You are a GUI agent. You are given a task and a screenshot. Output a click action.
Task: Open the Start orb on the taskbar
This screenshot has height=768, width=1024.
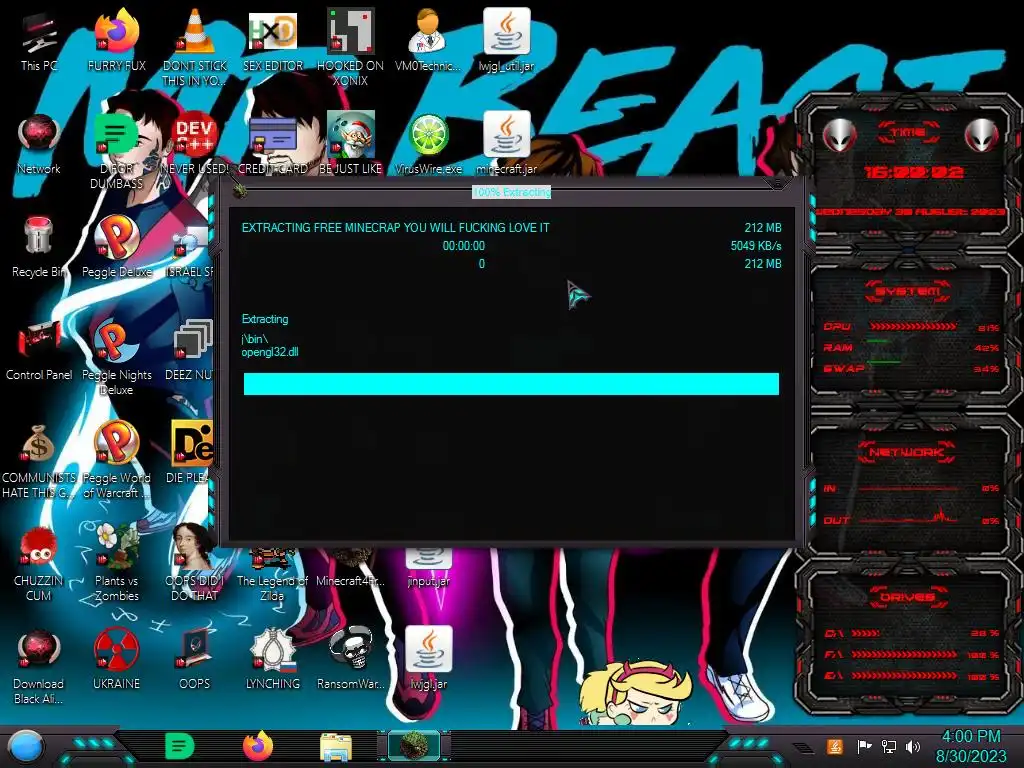26,746
